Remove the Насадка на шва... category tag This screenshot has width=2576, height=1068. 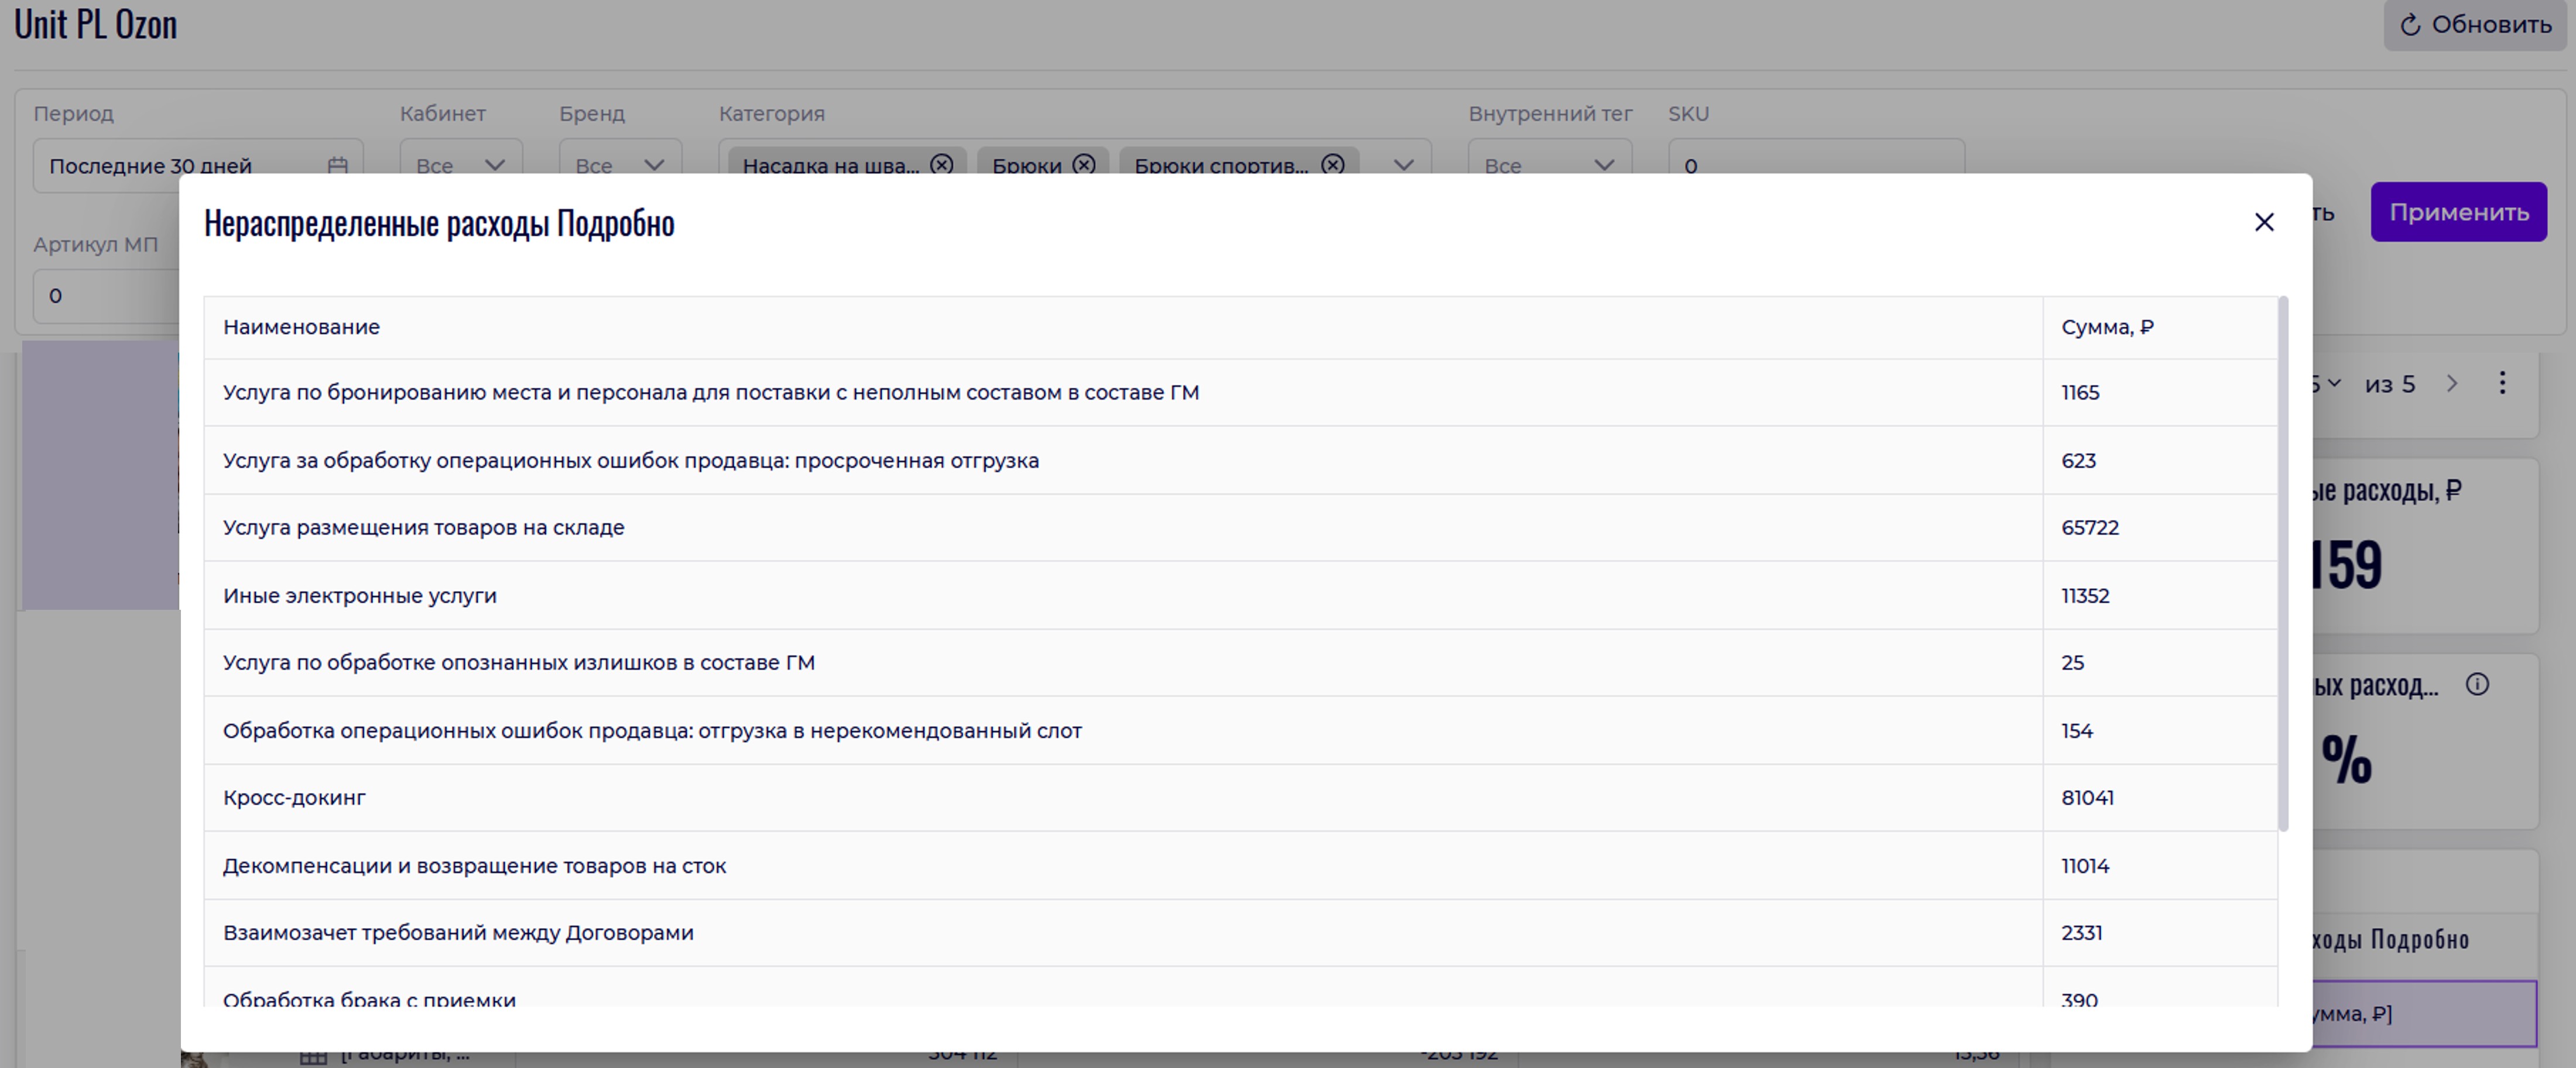(x=941, y=164)
